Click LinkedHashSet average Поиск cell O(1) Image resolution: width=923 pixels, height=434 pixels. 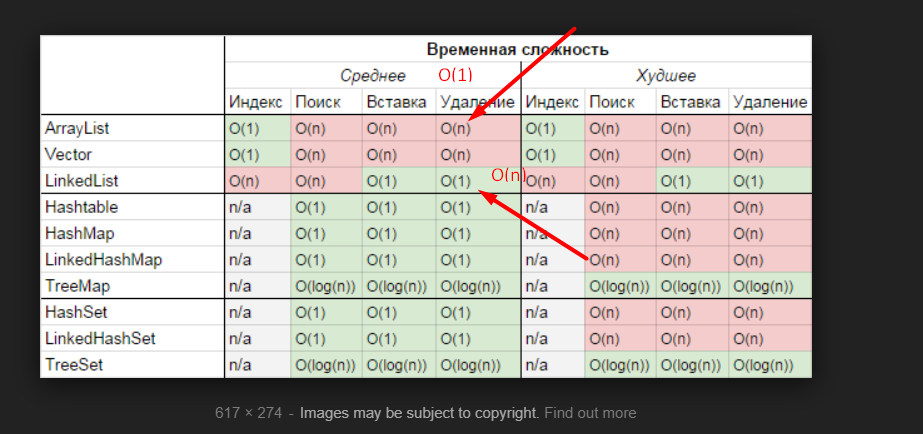click(x=326, y=339)
